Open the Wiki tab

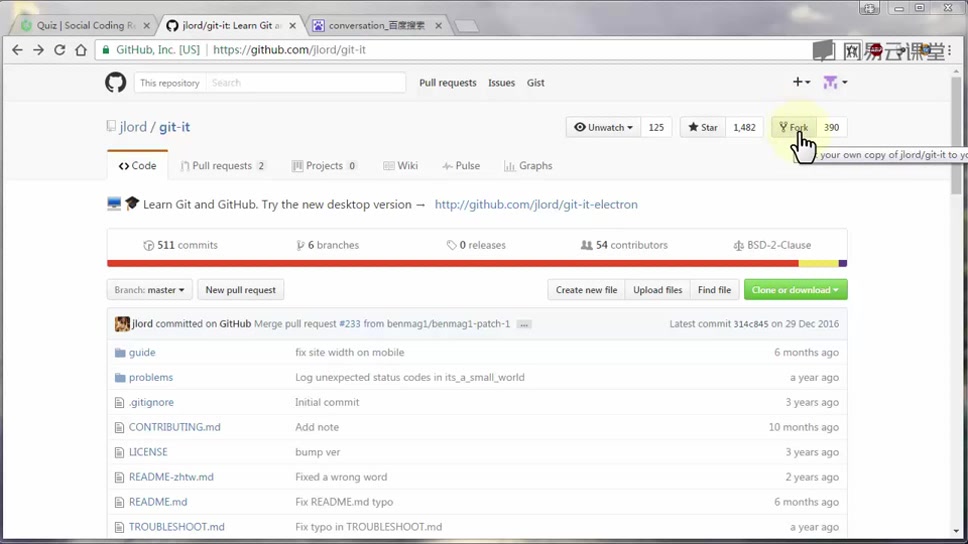pyautogui.click(x=401, y=165)
